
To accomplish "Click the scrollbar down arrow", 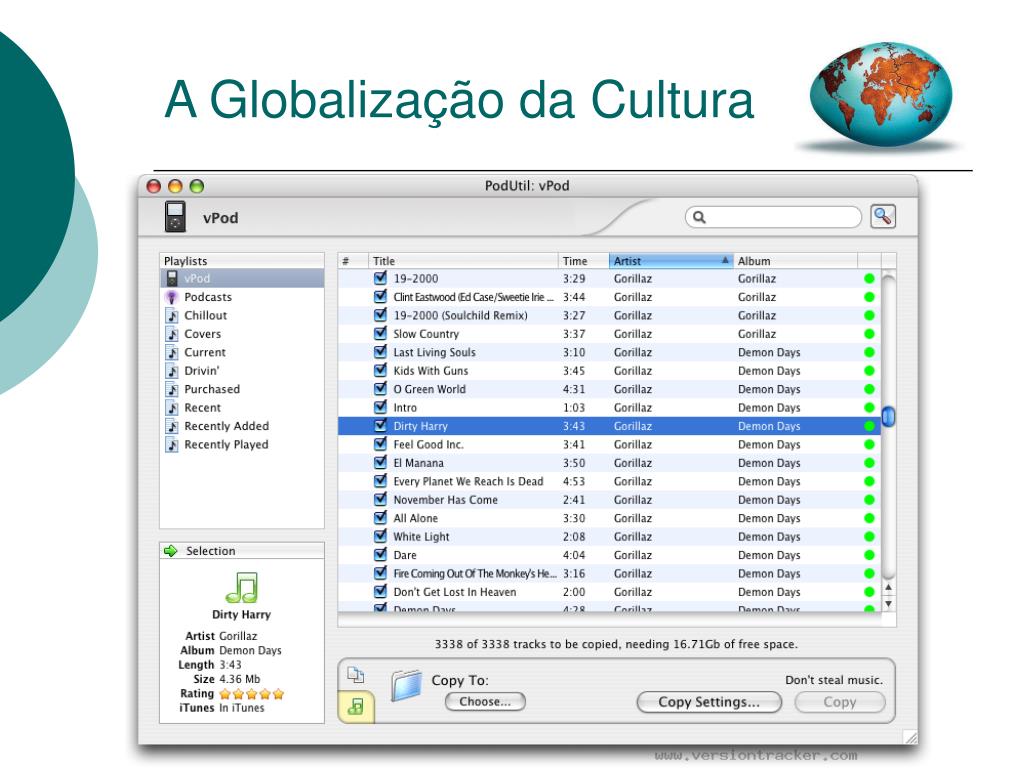I will [x=888, y=603].
